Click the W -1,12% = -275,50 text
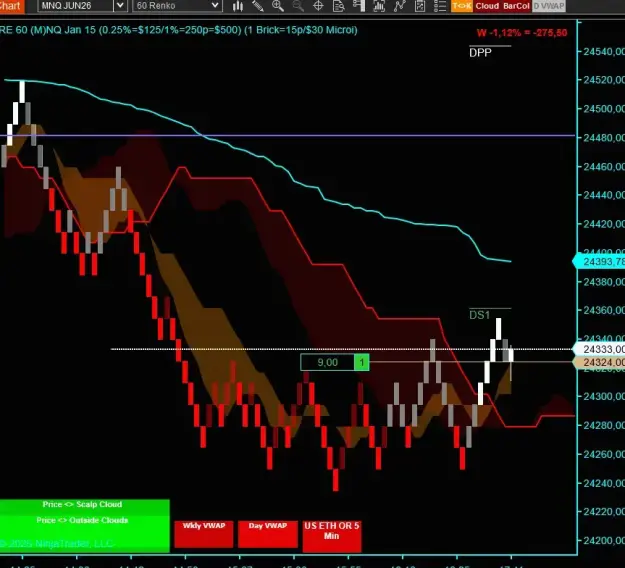Screen dimensions: 625x568 coord(522,33)
